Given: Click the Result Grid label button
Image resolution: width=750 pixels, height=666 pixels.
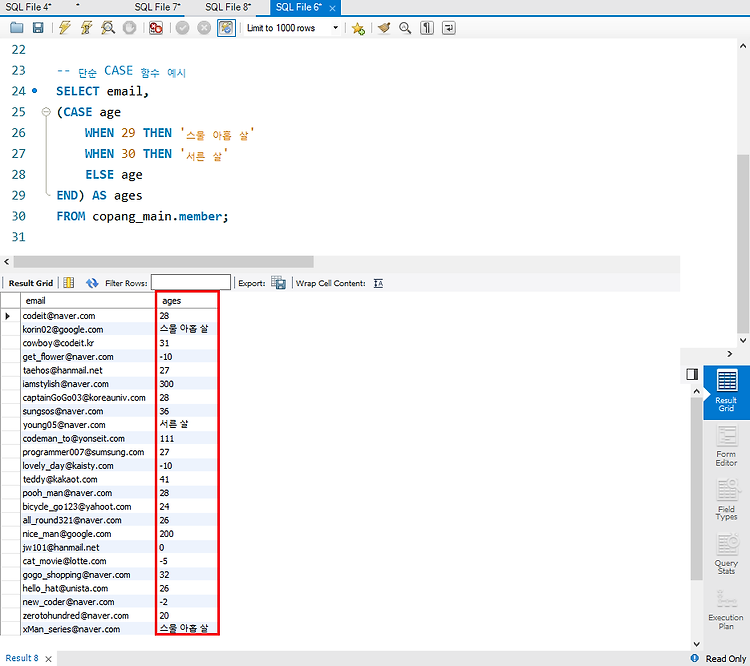Looking at the screenshot, I should [x=31, y=283].
